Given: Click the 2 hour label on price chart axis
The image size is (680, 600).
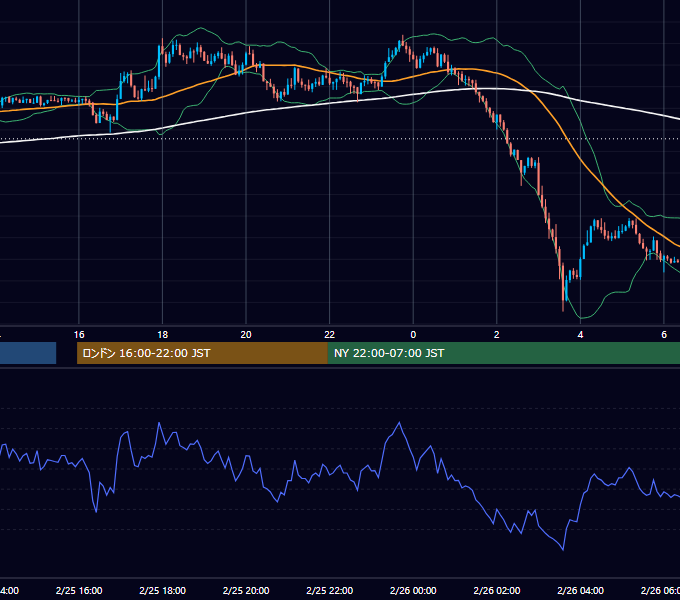Looking at the screenshot, I should coord(497,335).
